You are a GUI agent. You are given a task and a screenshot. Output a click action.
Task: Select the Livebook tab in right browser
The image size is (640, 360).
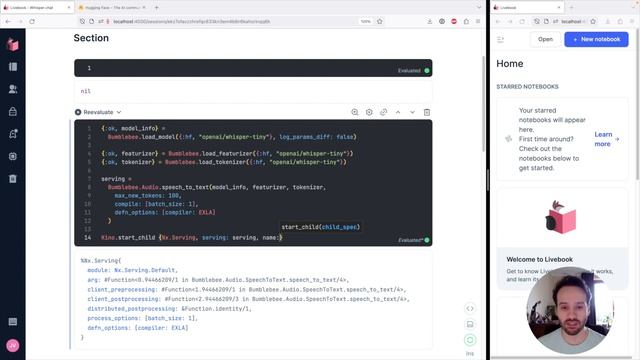(x=527, y=7)
